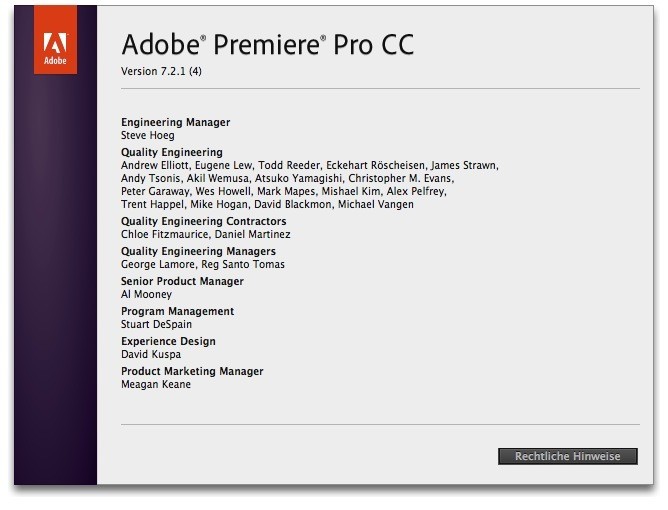
Task: Click the Adobe Premiere Pro CC title
Action: [x=267, y=45]
